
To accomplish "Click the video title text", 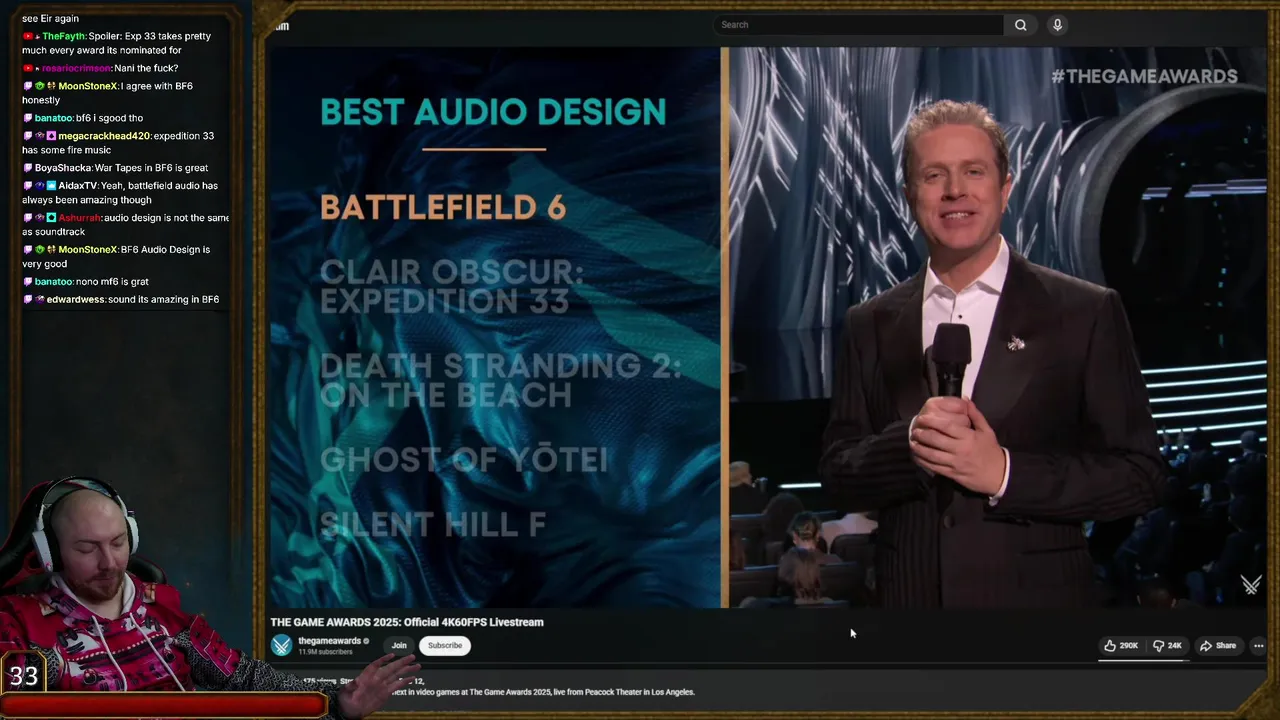I will [x=407, y=622].
